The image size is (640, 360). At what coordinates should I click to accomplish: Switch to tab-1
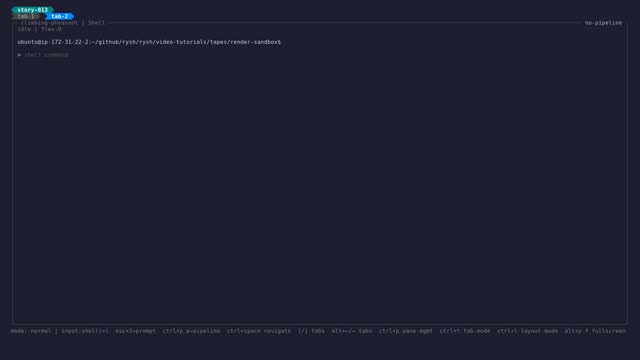point(26,16)
